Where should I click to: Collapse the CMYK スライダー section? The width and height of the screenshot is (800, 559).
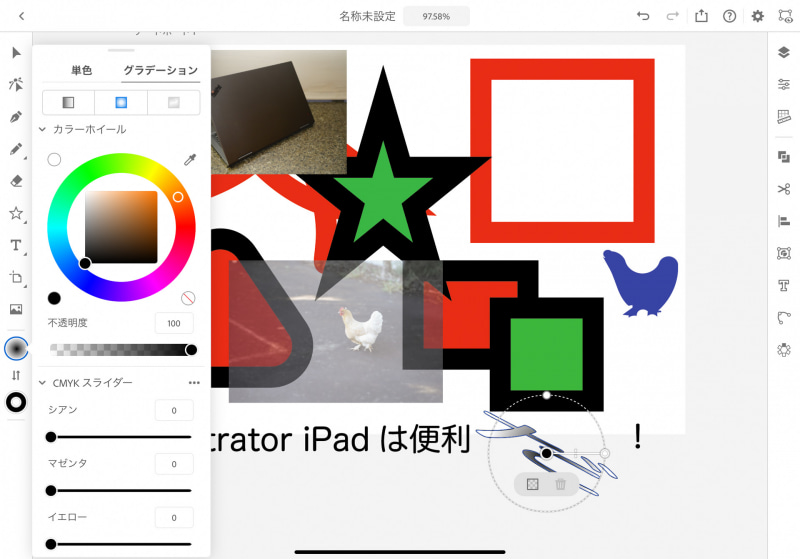42,383
